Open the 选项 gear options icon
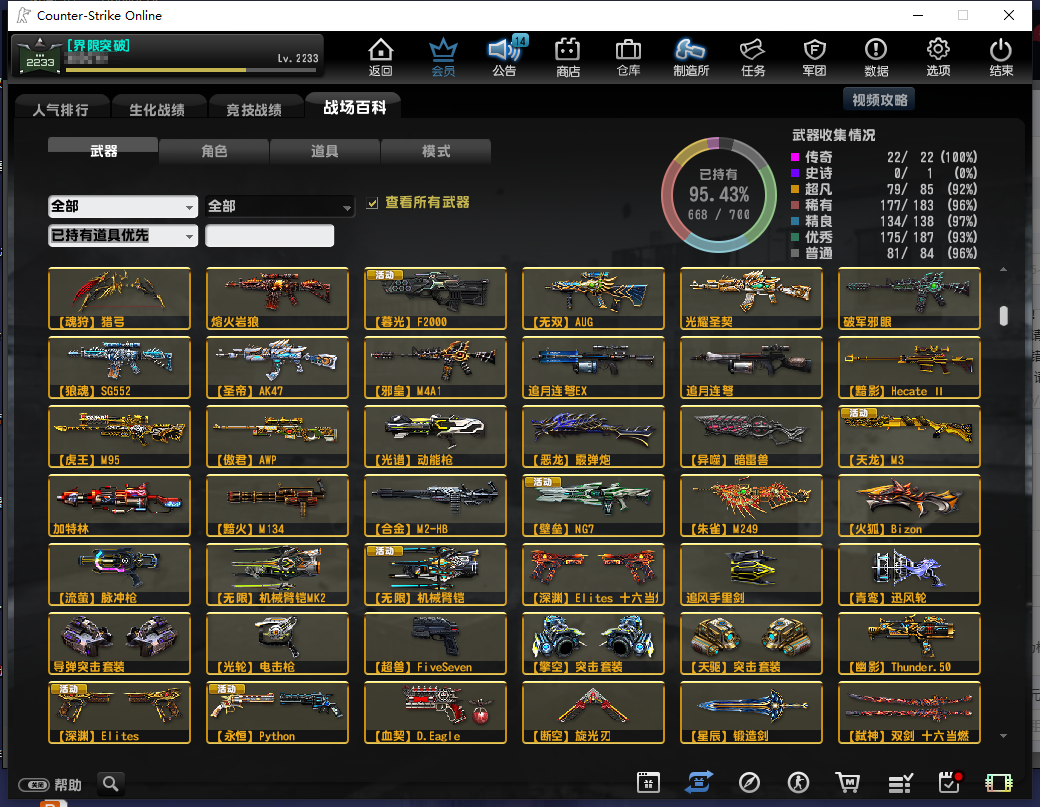The image size is (1040, 807). 938,57
